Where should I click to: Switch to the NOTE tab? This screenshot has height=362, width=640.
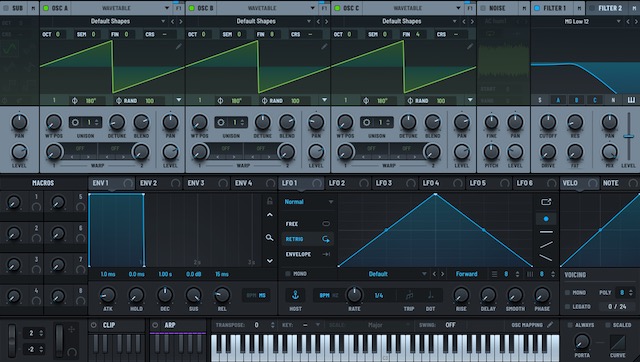(x=620, y=183)
